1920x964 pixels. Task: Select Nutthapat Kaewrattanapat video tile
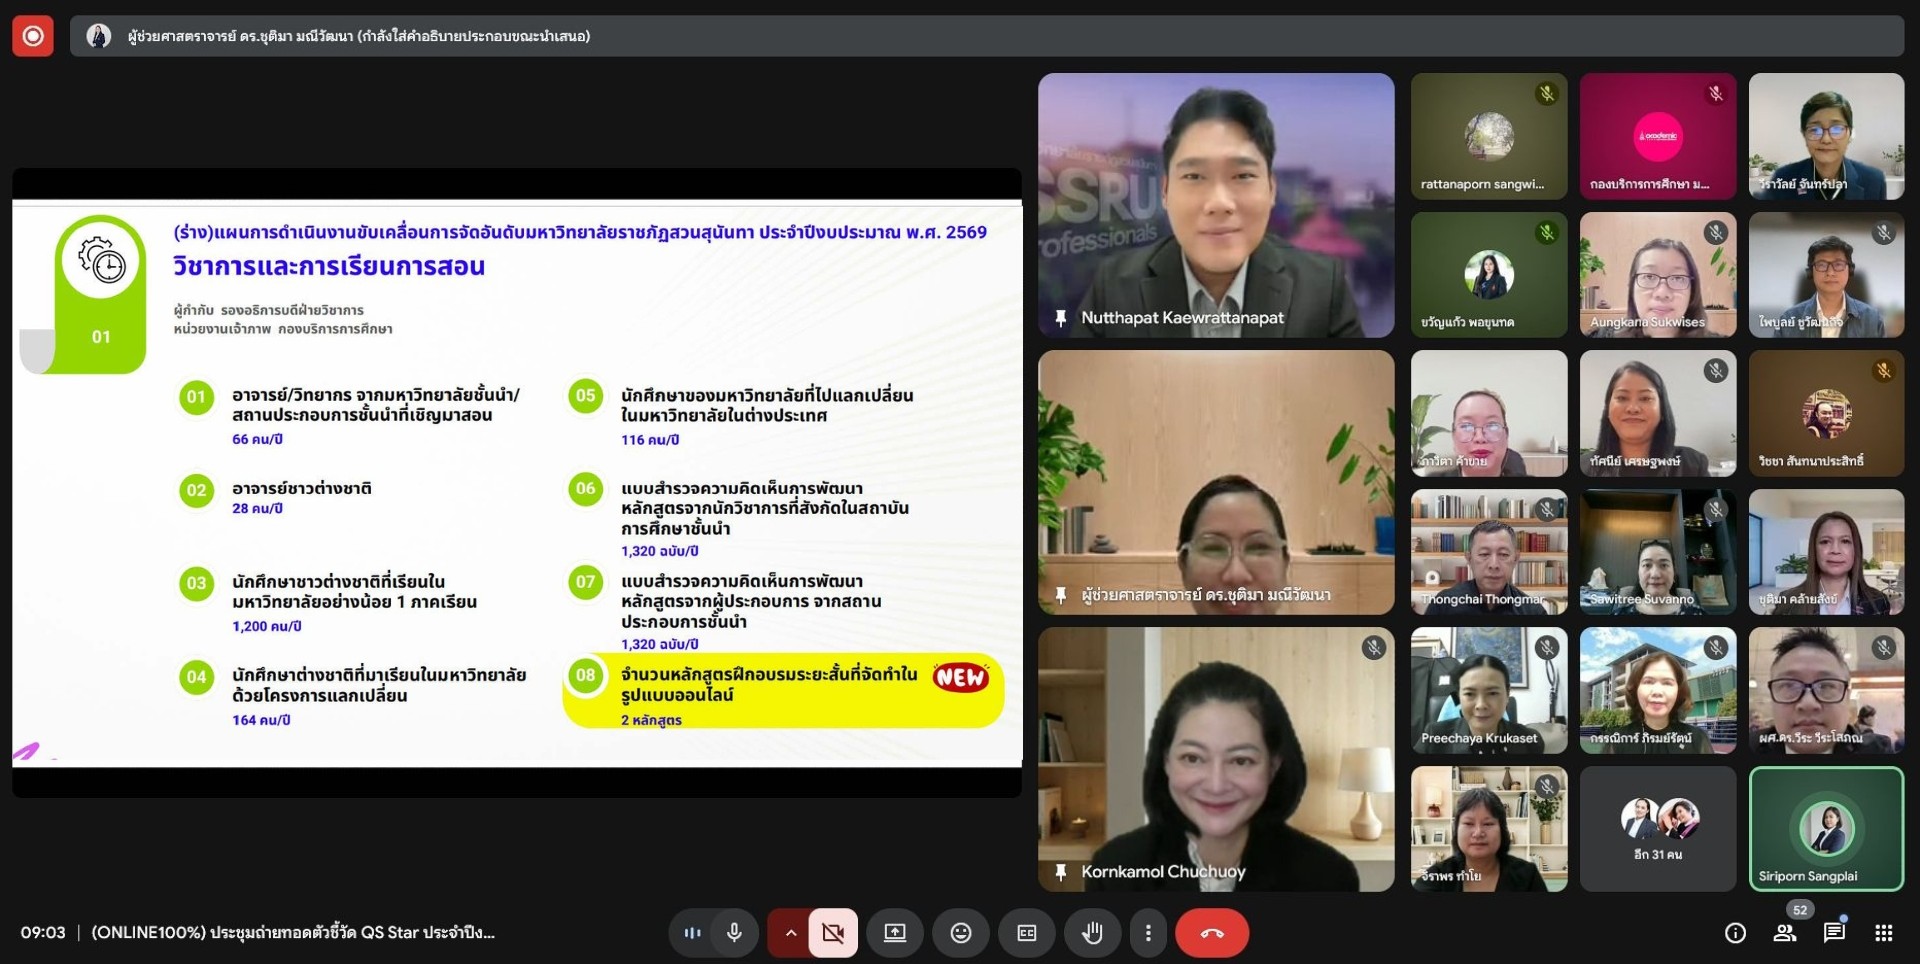(x=1216, y=205)
